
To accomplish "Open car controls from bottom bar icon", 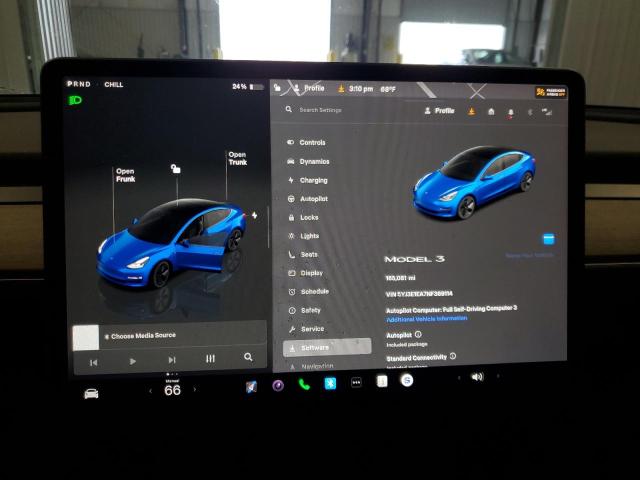I will (x=91, y=394).
